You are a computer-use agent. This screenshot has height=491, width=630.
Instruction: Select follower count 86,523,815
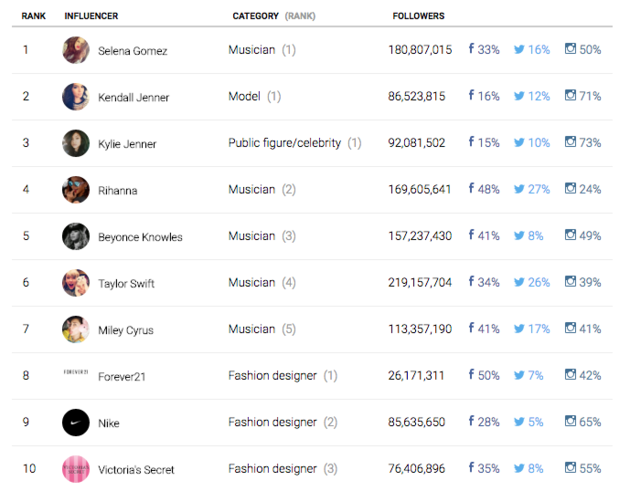point(417,96)
